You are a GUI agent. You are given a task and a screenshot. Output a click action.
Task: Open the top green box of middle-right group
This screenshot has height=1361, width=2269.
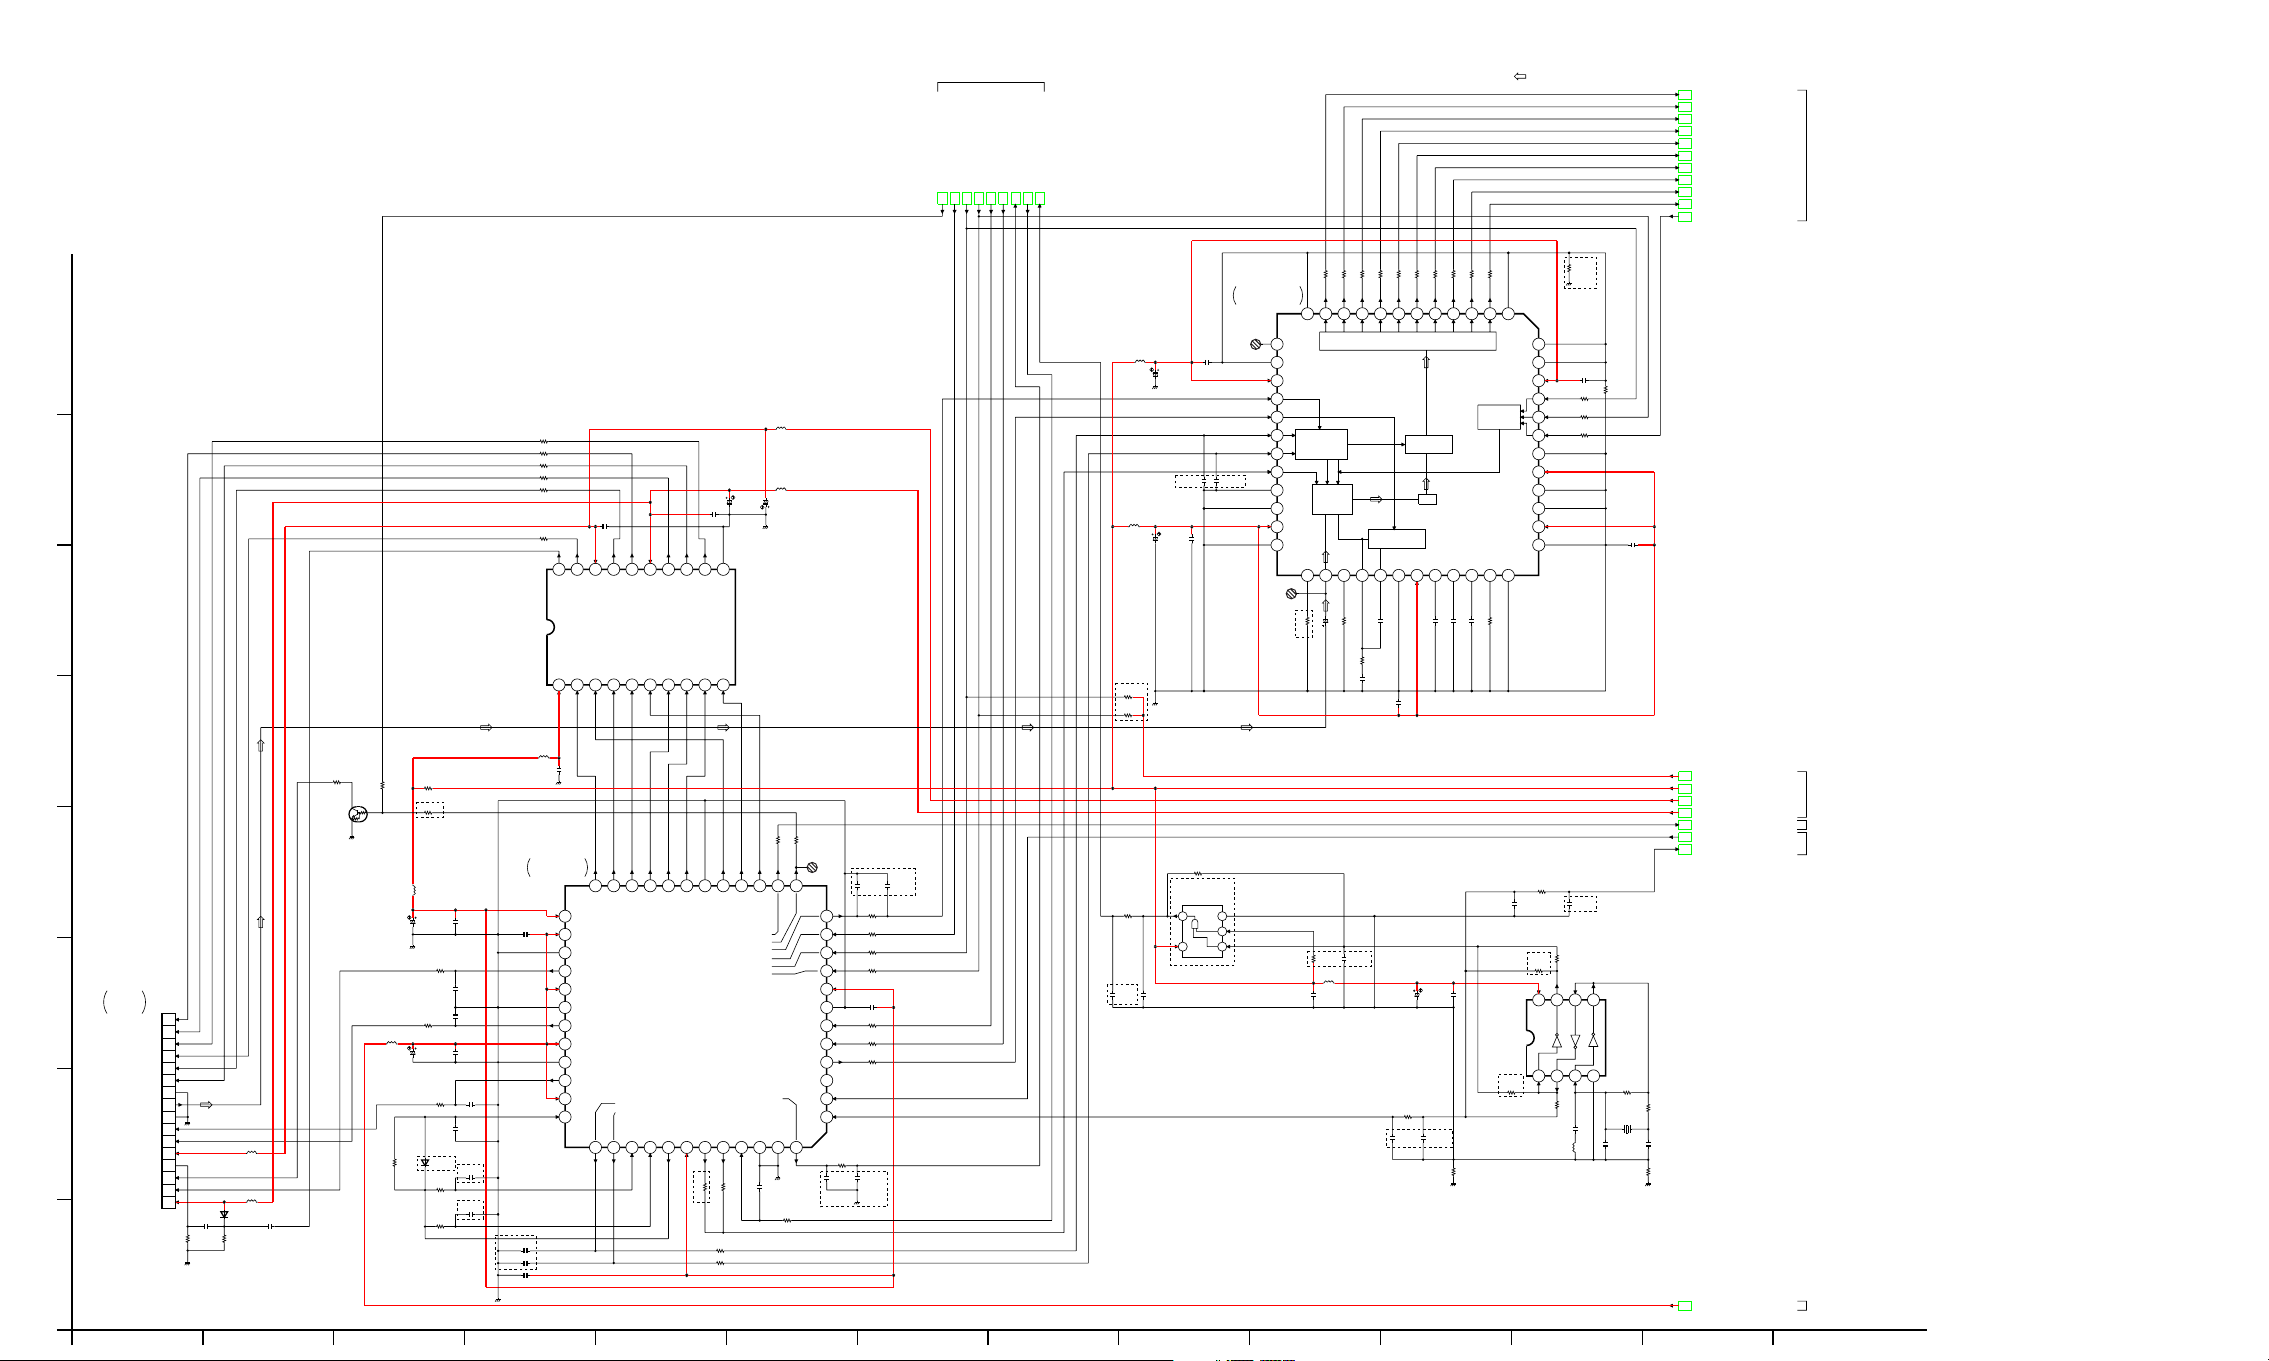[x=1684, y=776]
